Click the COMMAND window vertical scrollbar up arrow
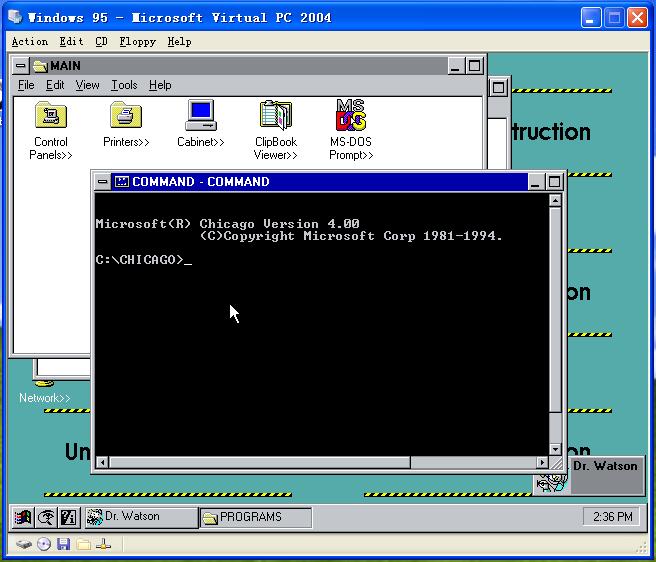656x562 pixels. coord(555,201)
